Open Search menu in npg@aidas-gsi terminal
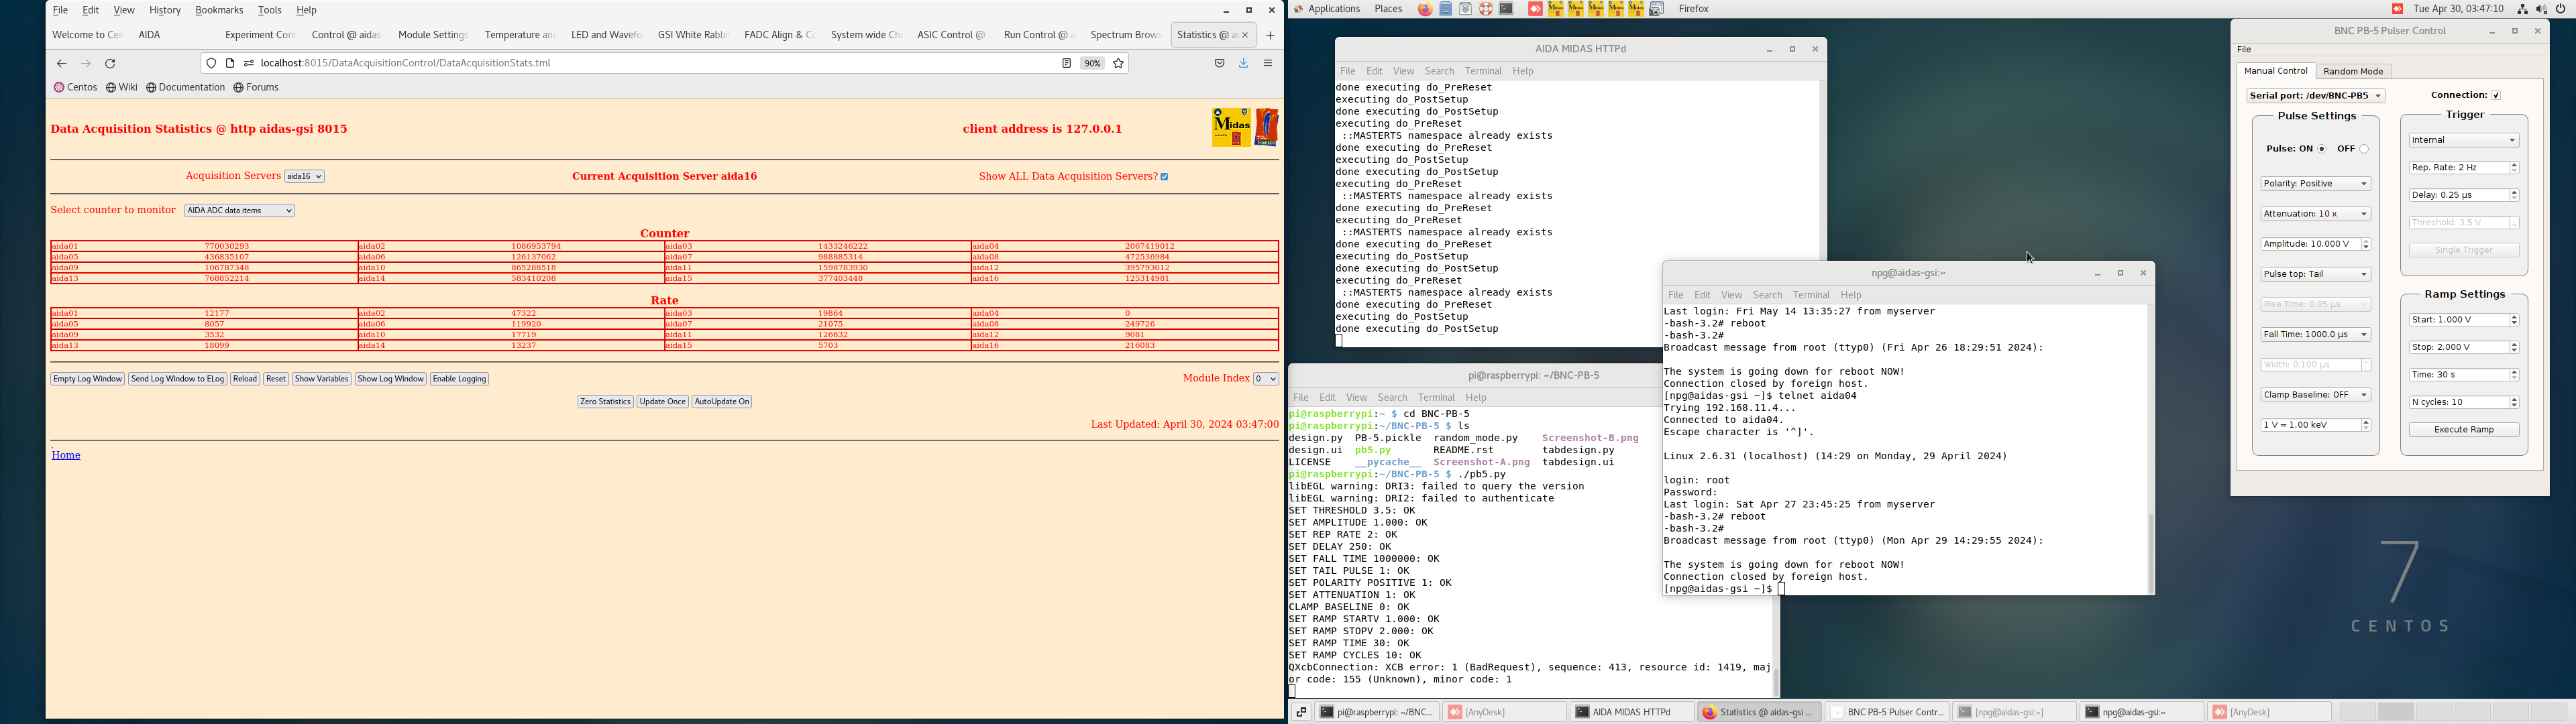Screen dimensions: 2576x724 point(1767,296)
